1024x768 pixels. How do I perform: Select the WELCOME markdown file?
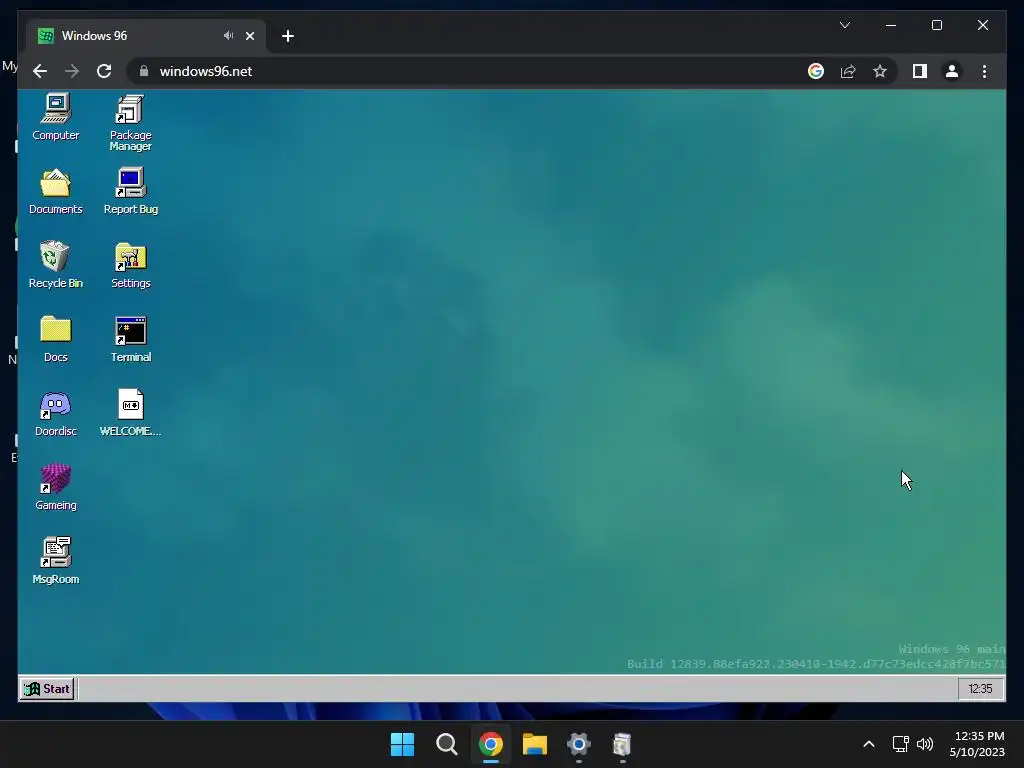pos(131,413)
